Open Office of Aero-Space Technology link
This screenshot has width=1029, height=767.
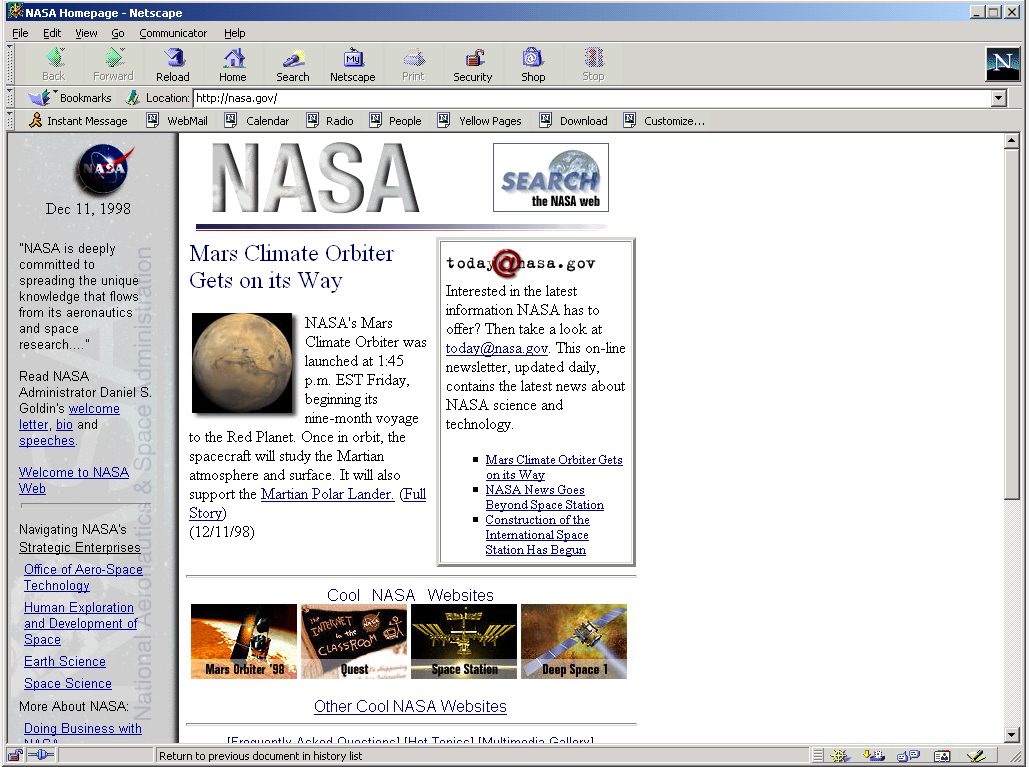[x=83, y=577]
